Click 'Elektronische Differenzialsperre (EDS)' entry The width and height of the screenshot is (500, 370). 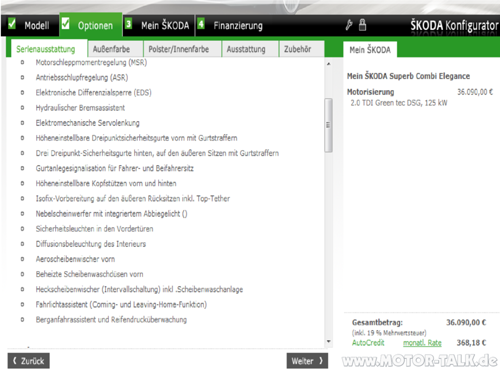(x=93, y=92)
